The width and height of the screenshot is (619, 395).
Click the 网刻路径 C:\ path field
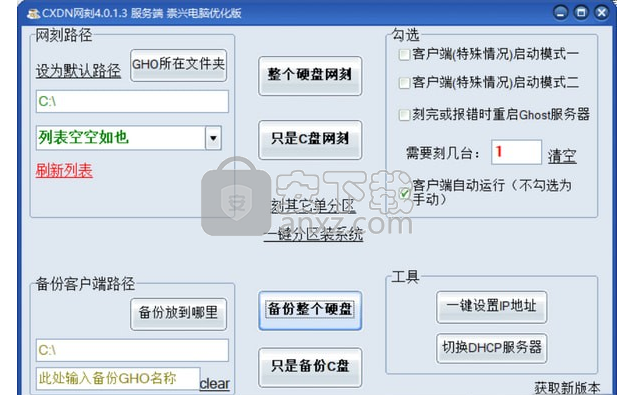(x=132, y=101)
